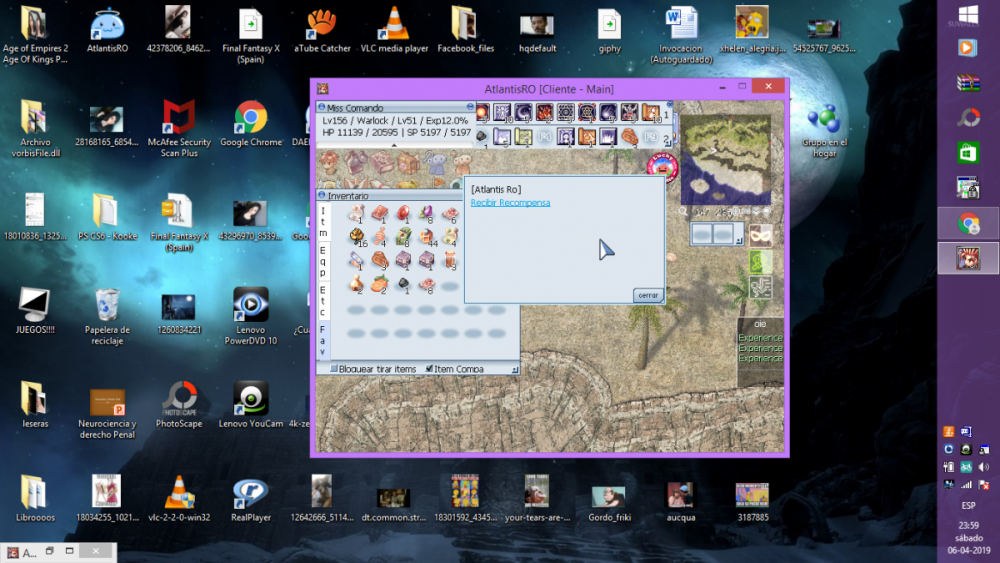
Task: Select the orange pumpkin item in inventory
Action: [380, 284]
